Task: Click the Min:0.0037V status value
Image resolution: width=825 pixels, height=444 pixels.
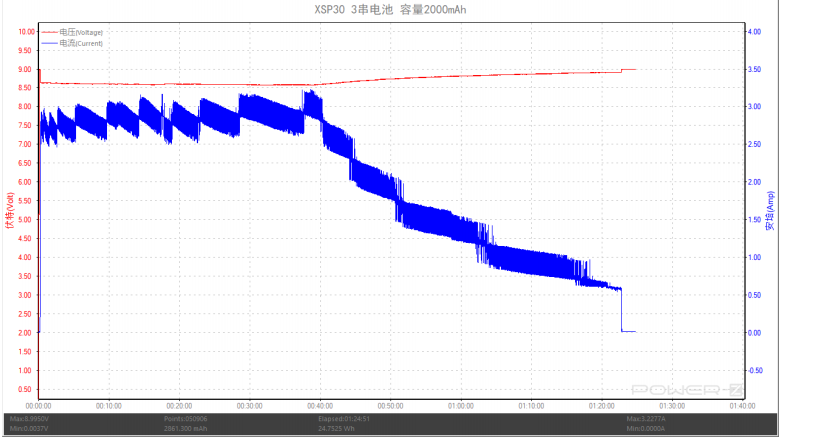Action: (x=29, y=428)
